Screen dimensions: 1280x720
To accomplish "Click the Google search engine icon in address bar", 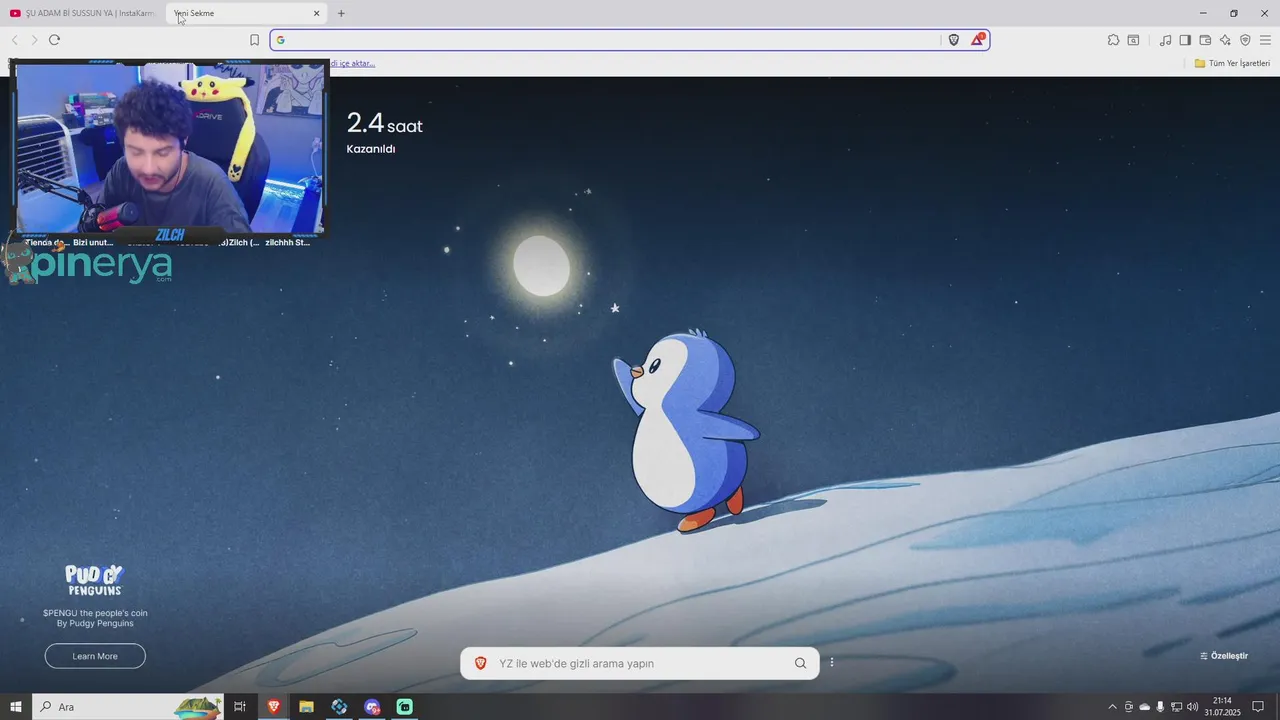I will coord(281,40).
